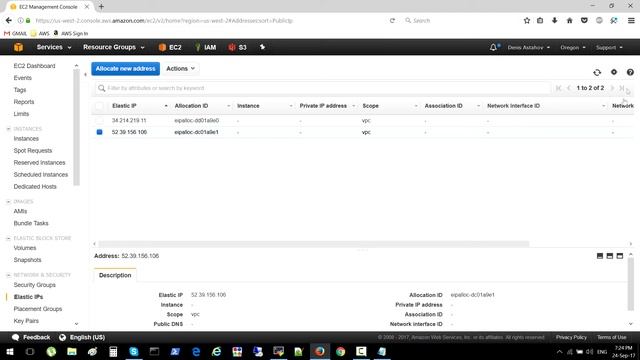Click the address bar URL
The image size is (640, 360).
pos(164,20)
